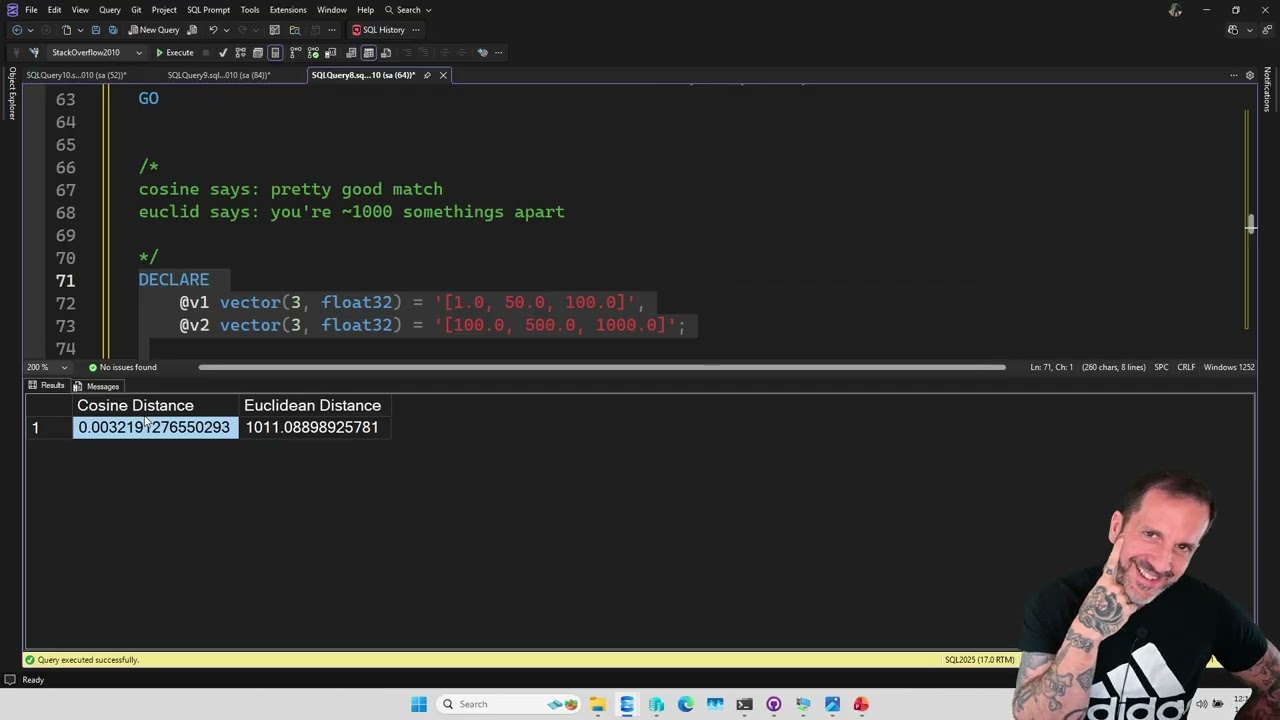Image resolution: width=1280 pixels, height=720 pixels.
Task: Click the Display Estimated Execution Plan icon
Action: point(240,52)
